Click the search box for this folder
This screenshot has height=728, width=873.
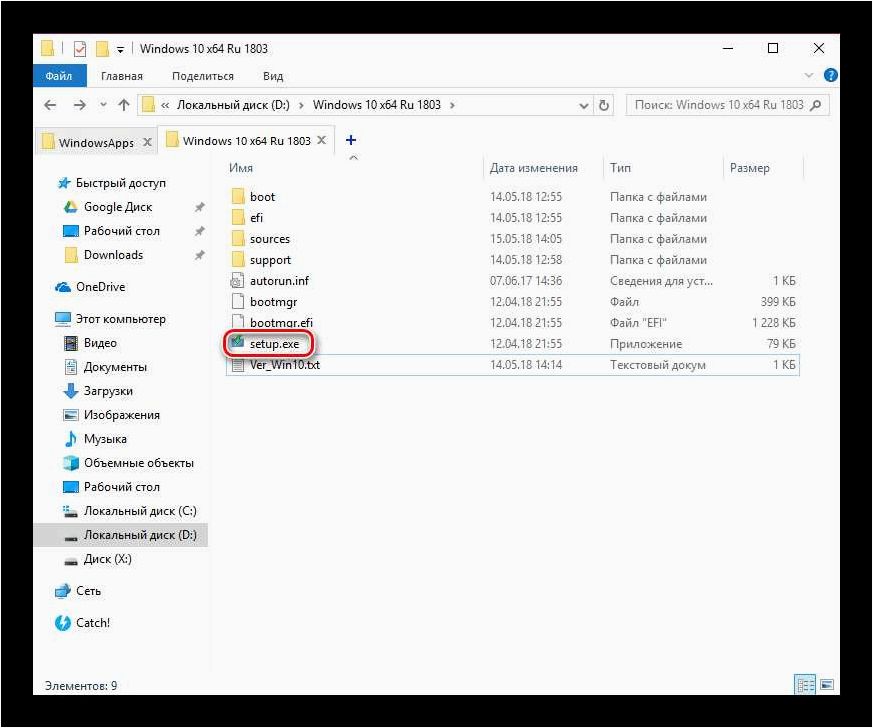point(718,105)
